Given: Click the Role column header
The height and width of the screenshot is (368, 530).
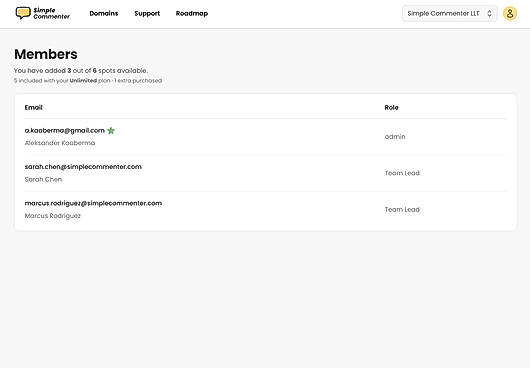Looking at the screenshot, I should pos(391,107).
